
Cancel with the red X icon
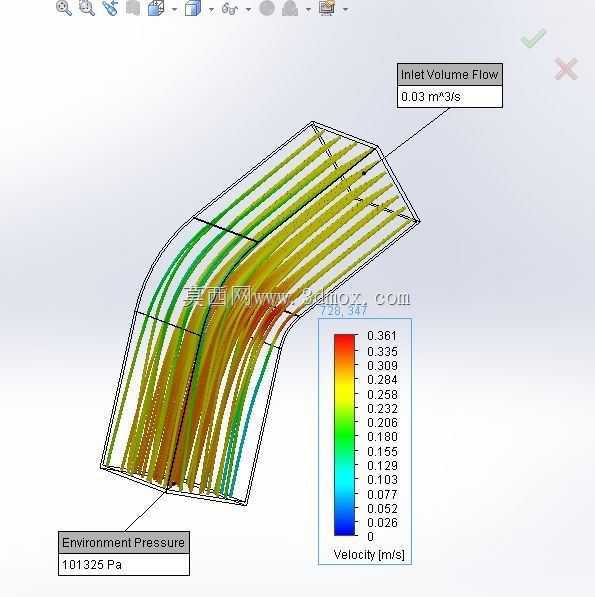[x=566, y=69]
